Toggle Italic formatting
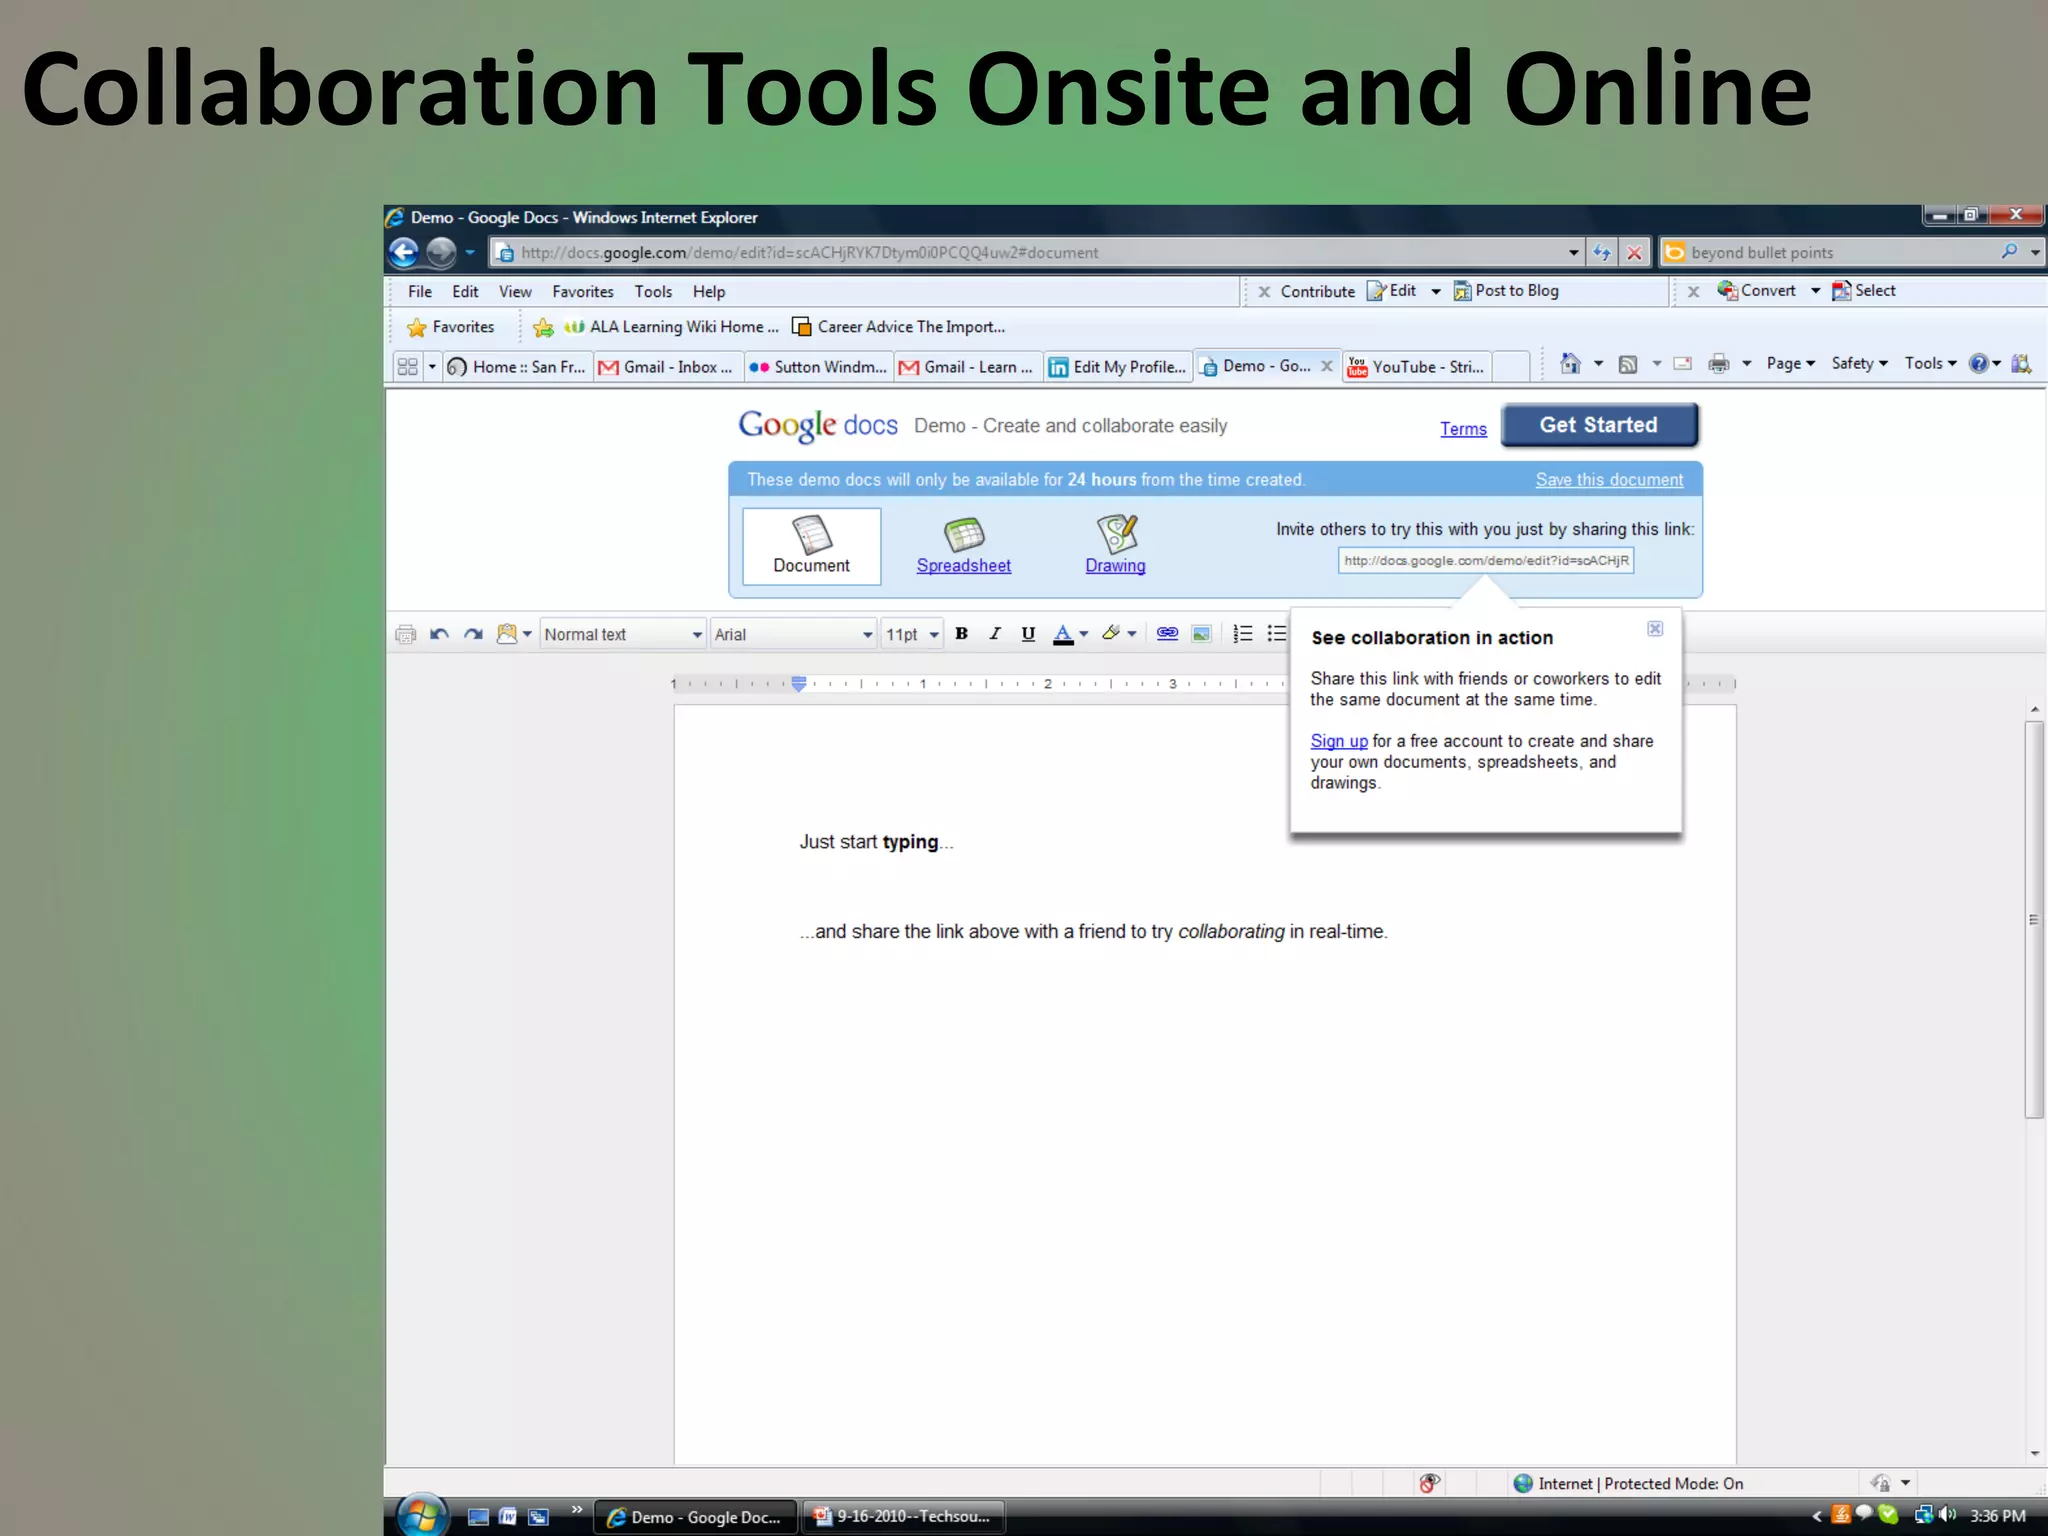 (x=995, y=633)
